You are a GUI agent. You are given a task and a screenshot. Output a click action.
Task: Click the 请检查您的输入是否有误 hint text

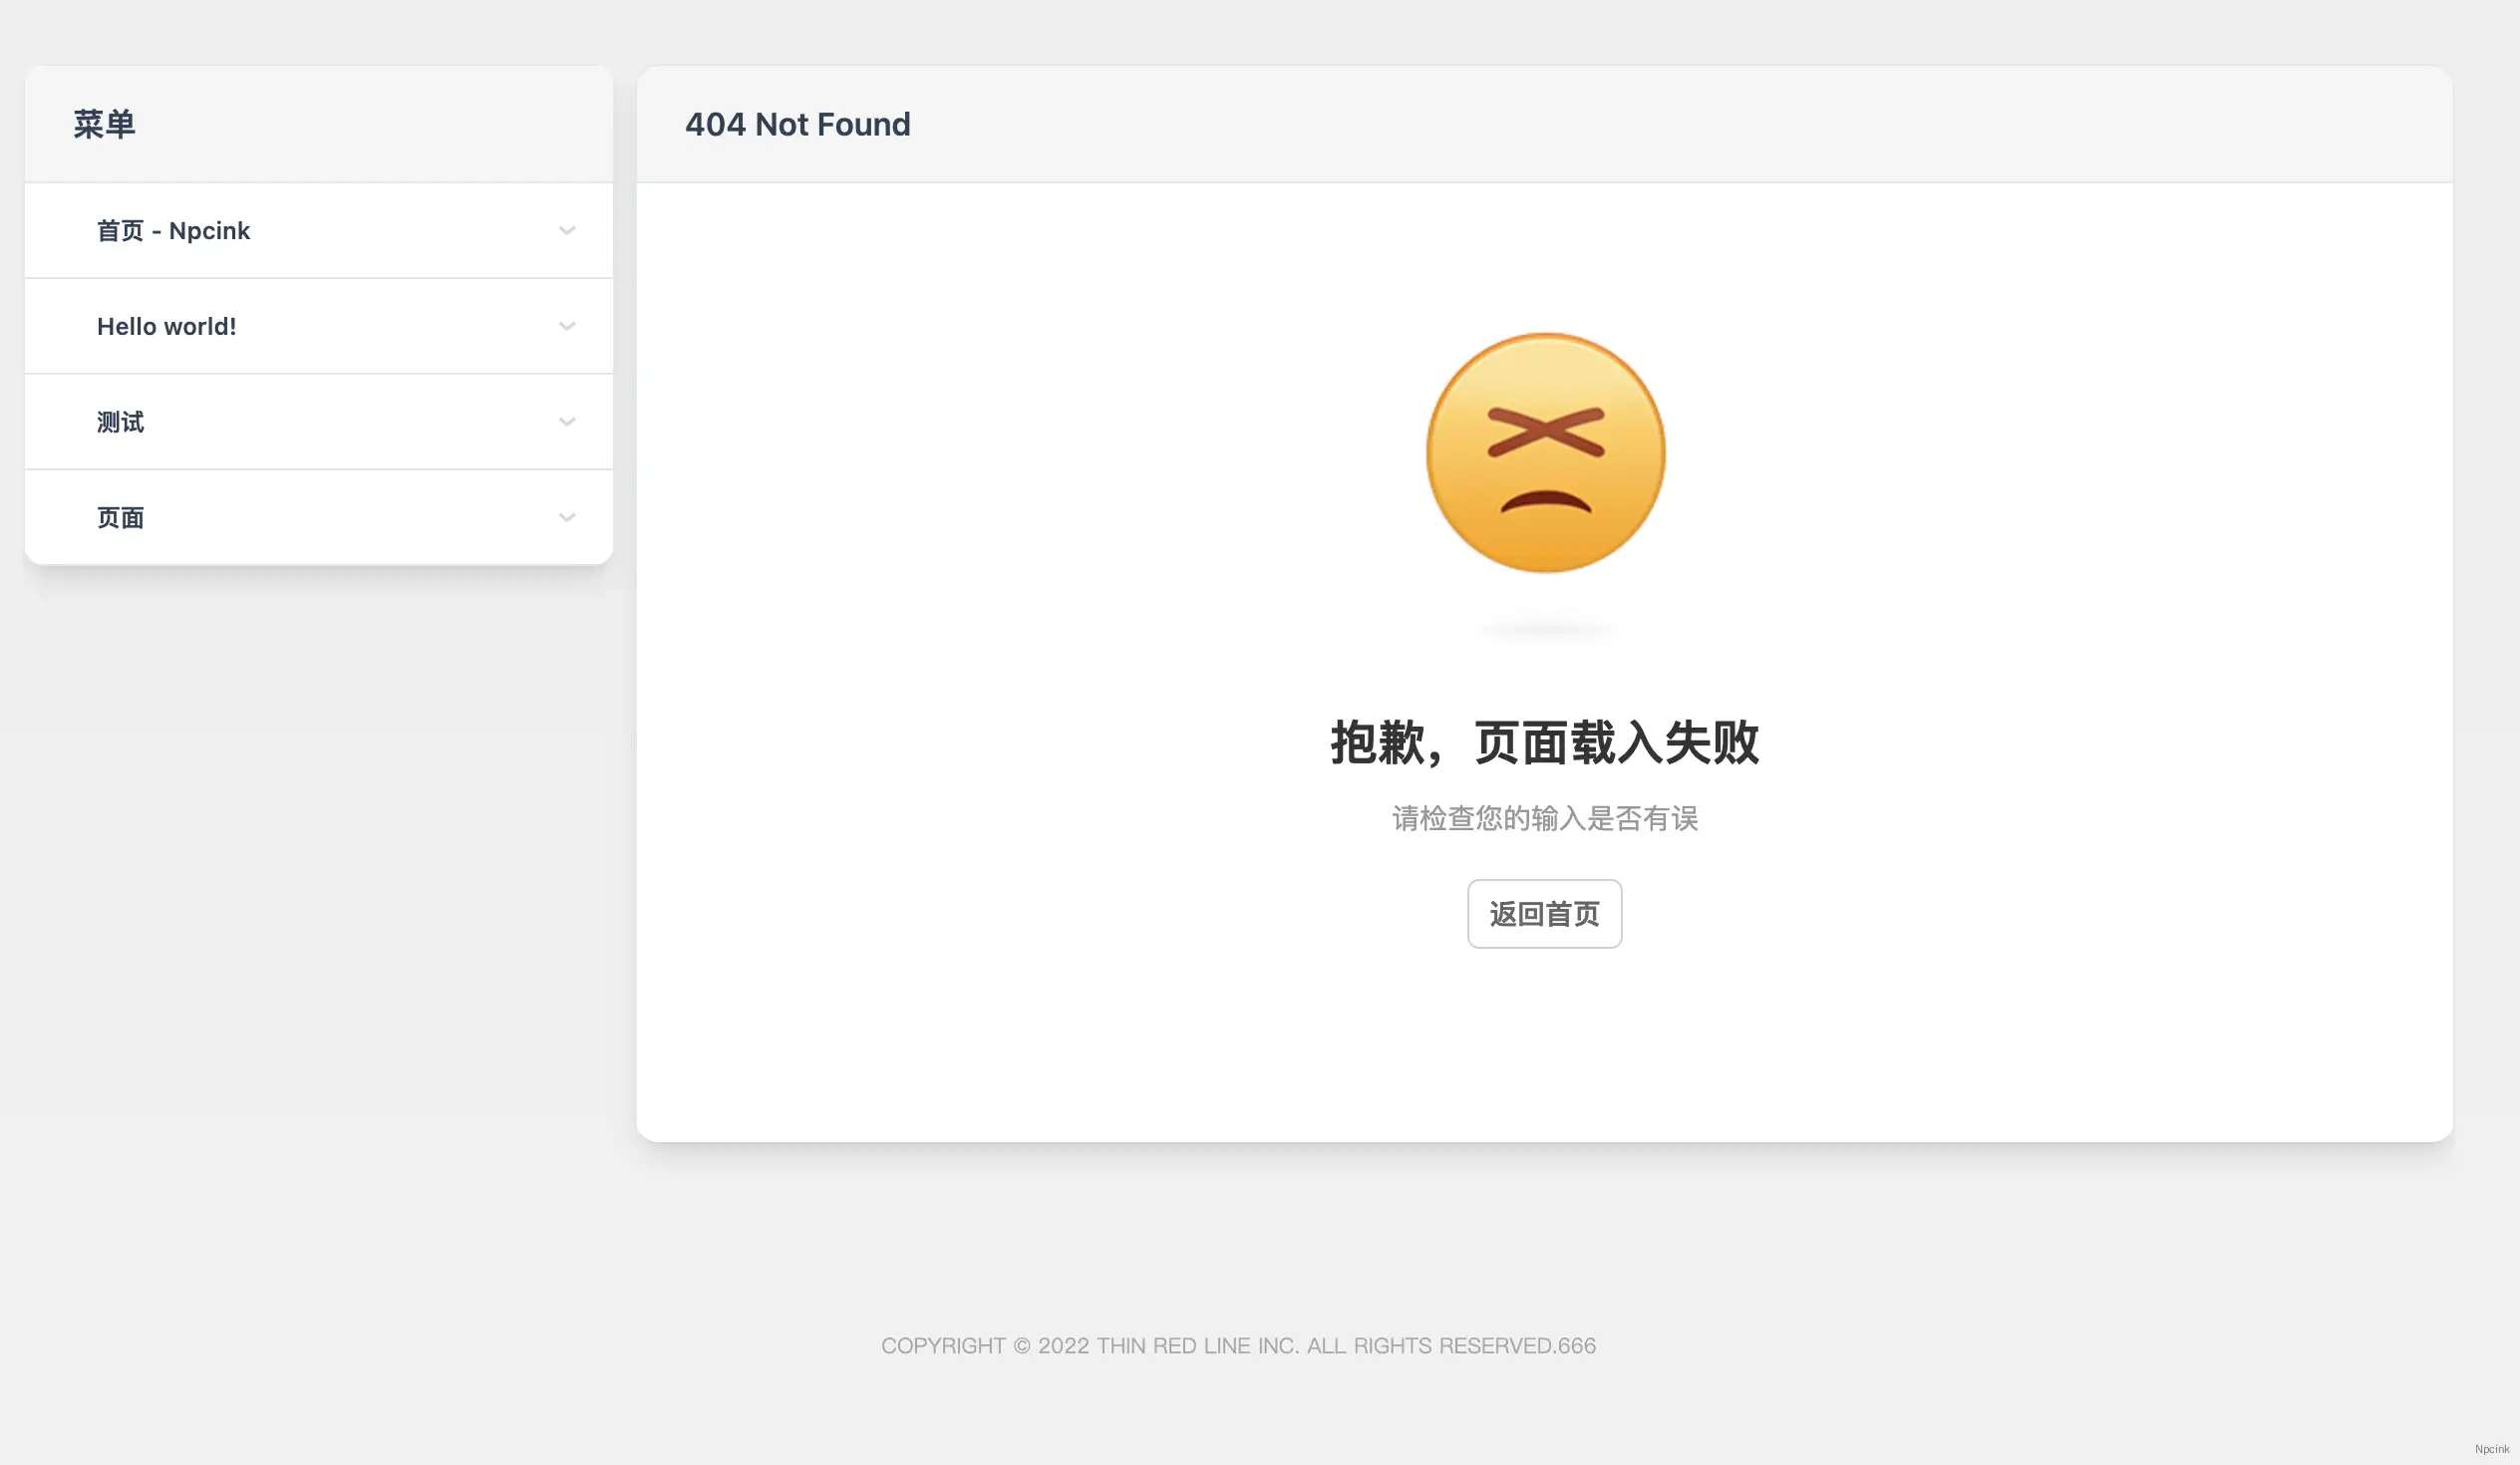(x=1544, y=819)
